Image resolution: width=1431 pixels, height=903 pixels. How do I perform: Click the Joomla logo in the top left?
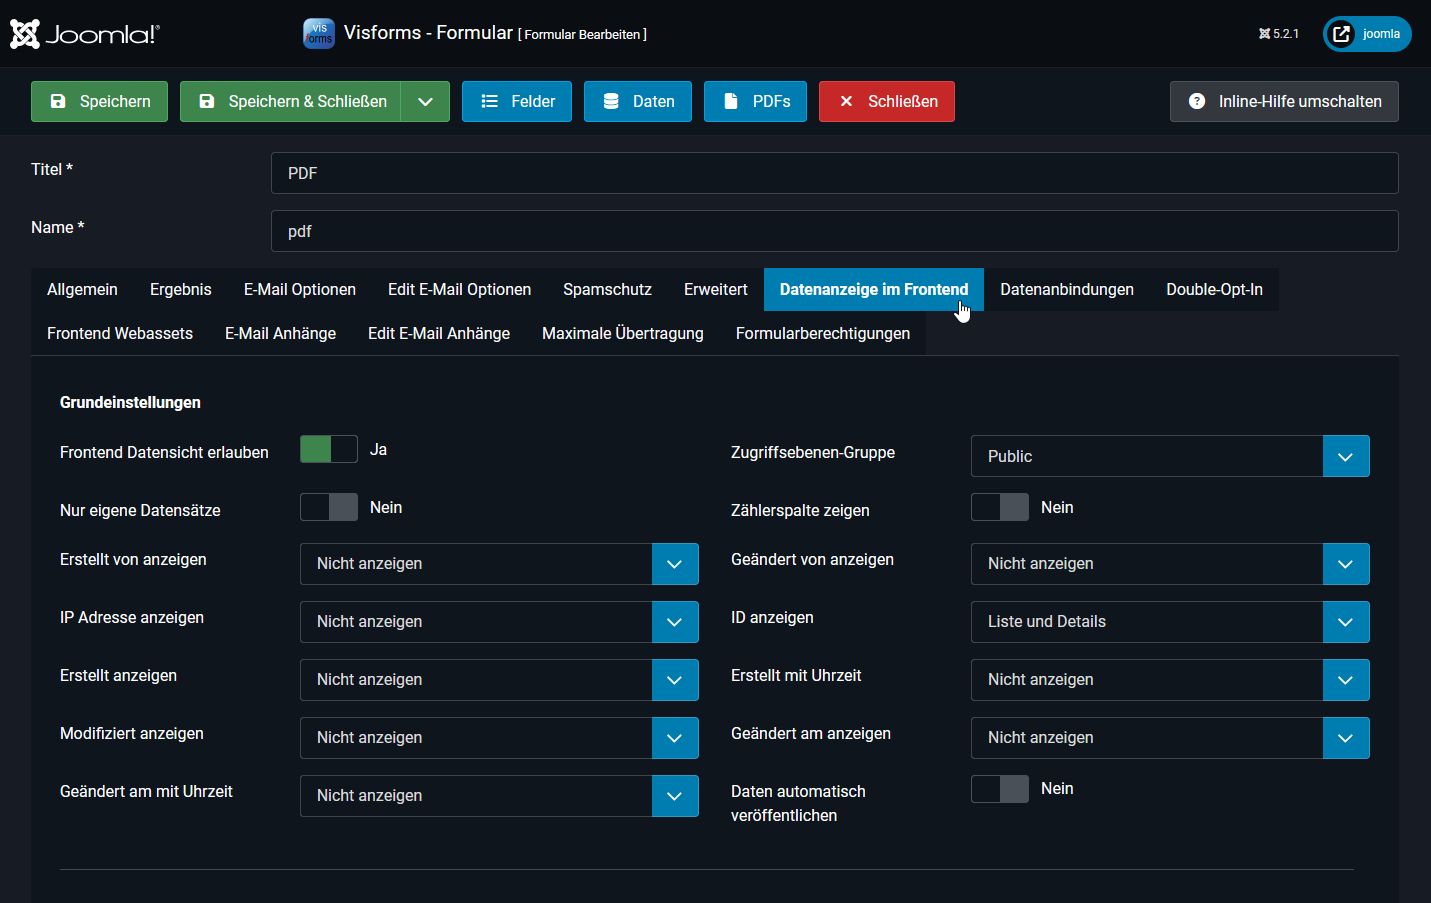pos(83,33)
